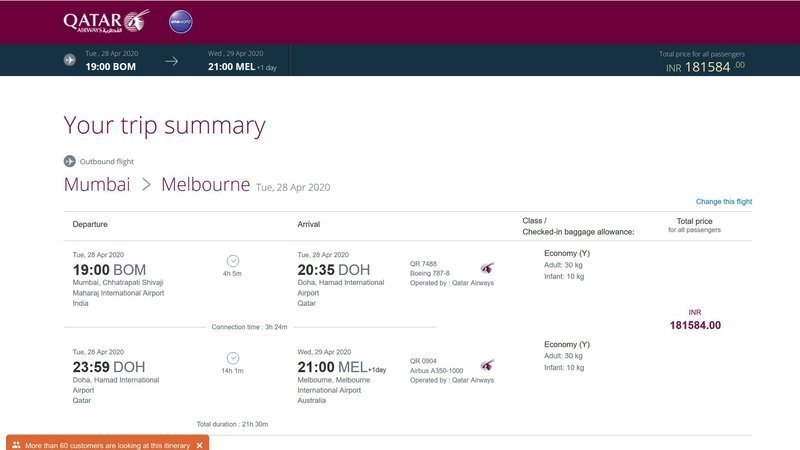The width and height of the screenshot is (800, 450).
Task: Click the Airbus A350-1000 aircraft text
Action: pyautogui.click(x=436, y=370)
